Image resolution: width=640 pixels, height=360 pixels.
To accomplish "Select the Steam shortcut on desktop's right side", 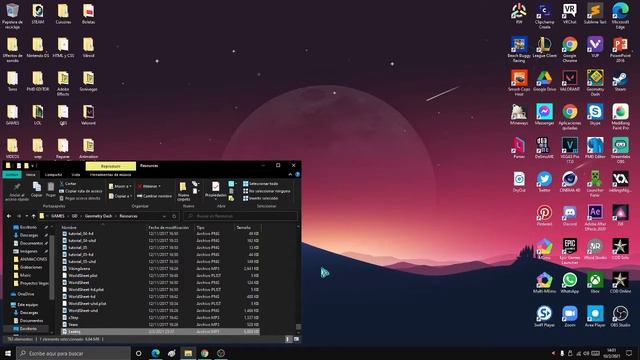I will pos(620,81).
